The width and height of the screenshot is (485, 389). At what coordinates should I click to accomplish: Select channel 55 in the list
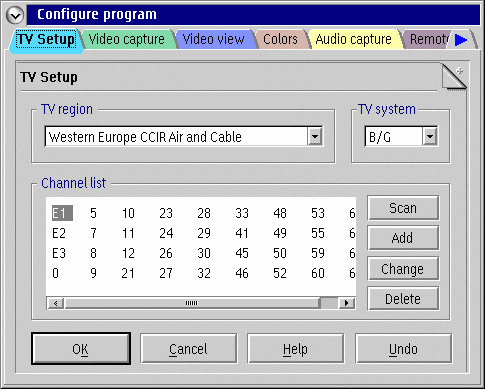coord(318,233)
